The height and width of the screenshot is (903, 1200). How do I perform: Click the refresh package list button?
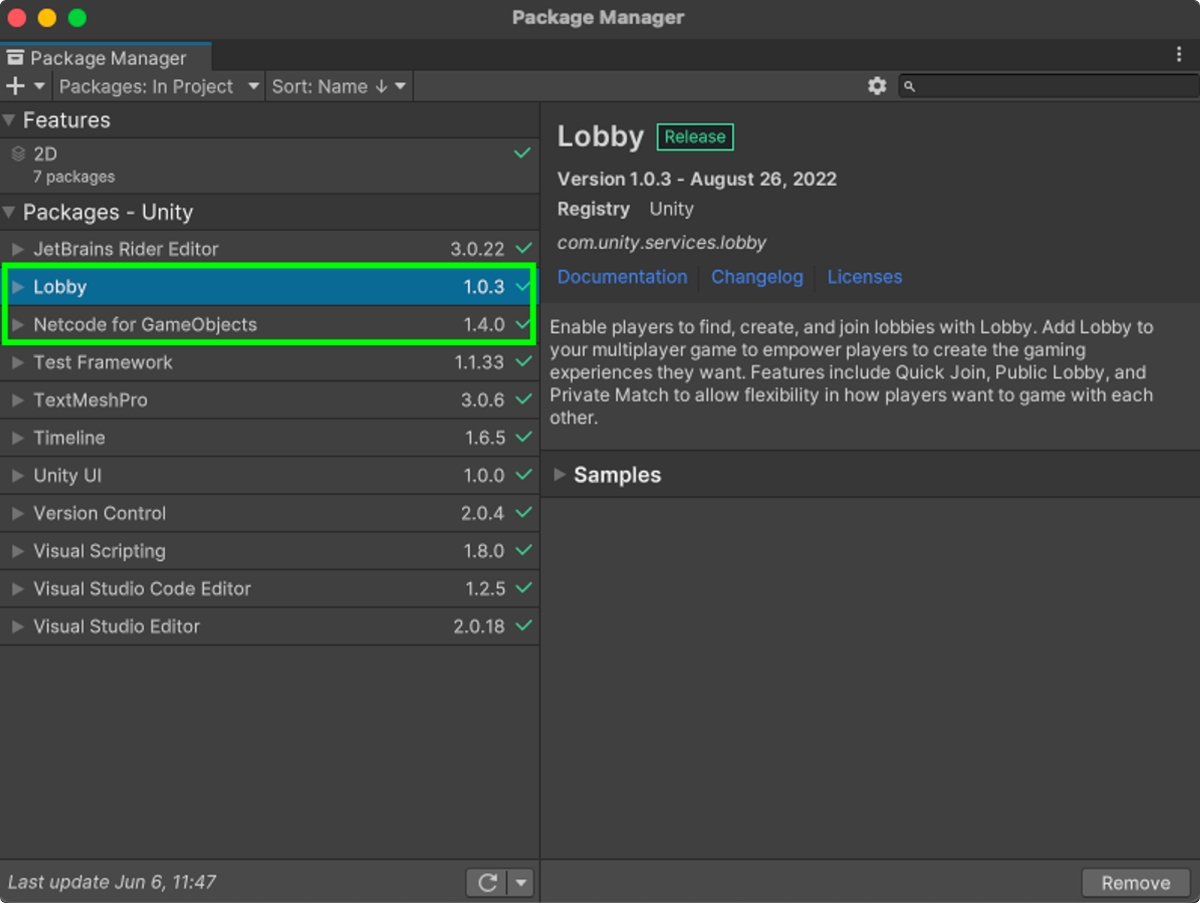coord(488,882)
